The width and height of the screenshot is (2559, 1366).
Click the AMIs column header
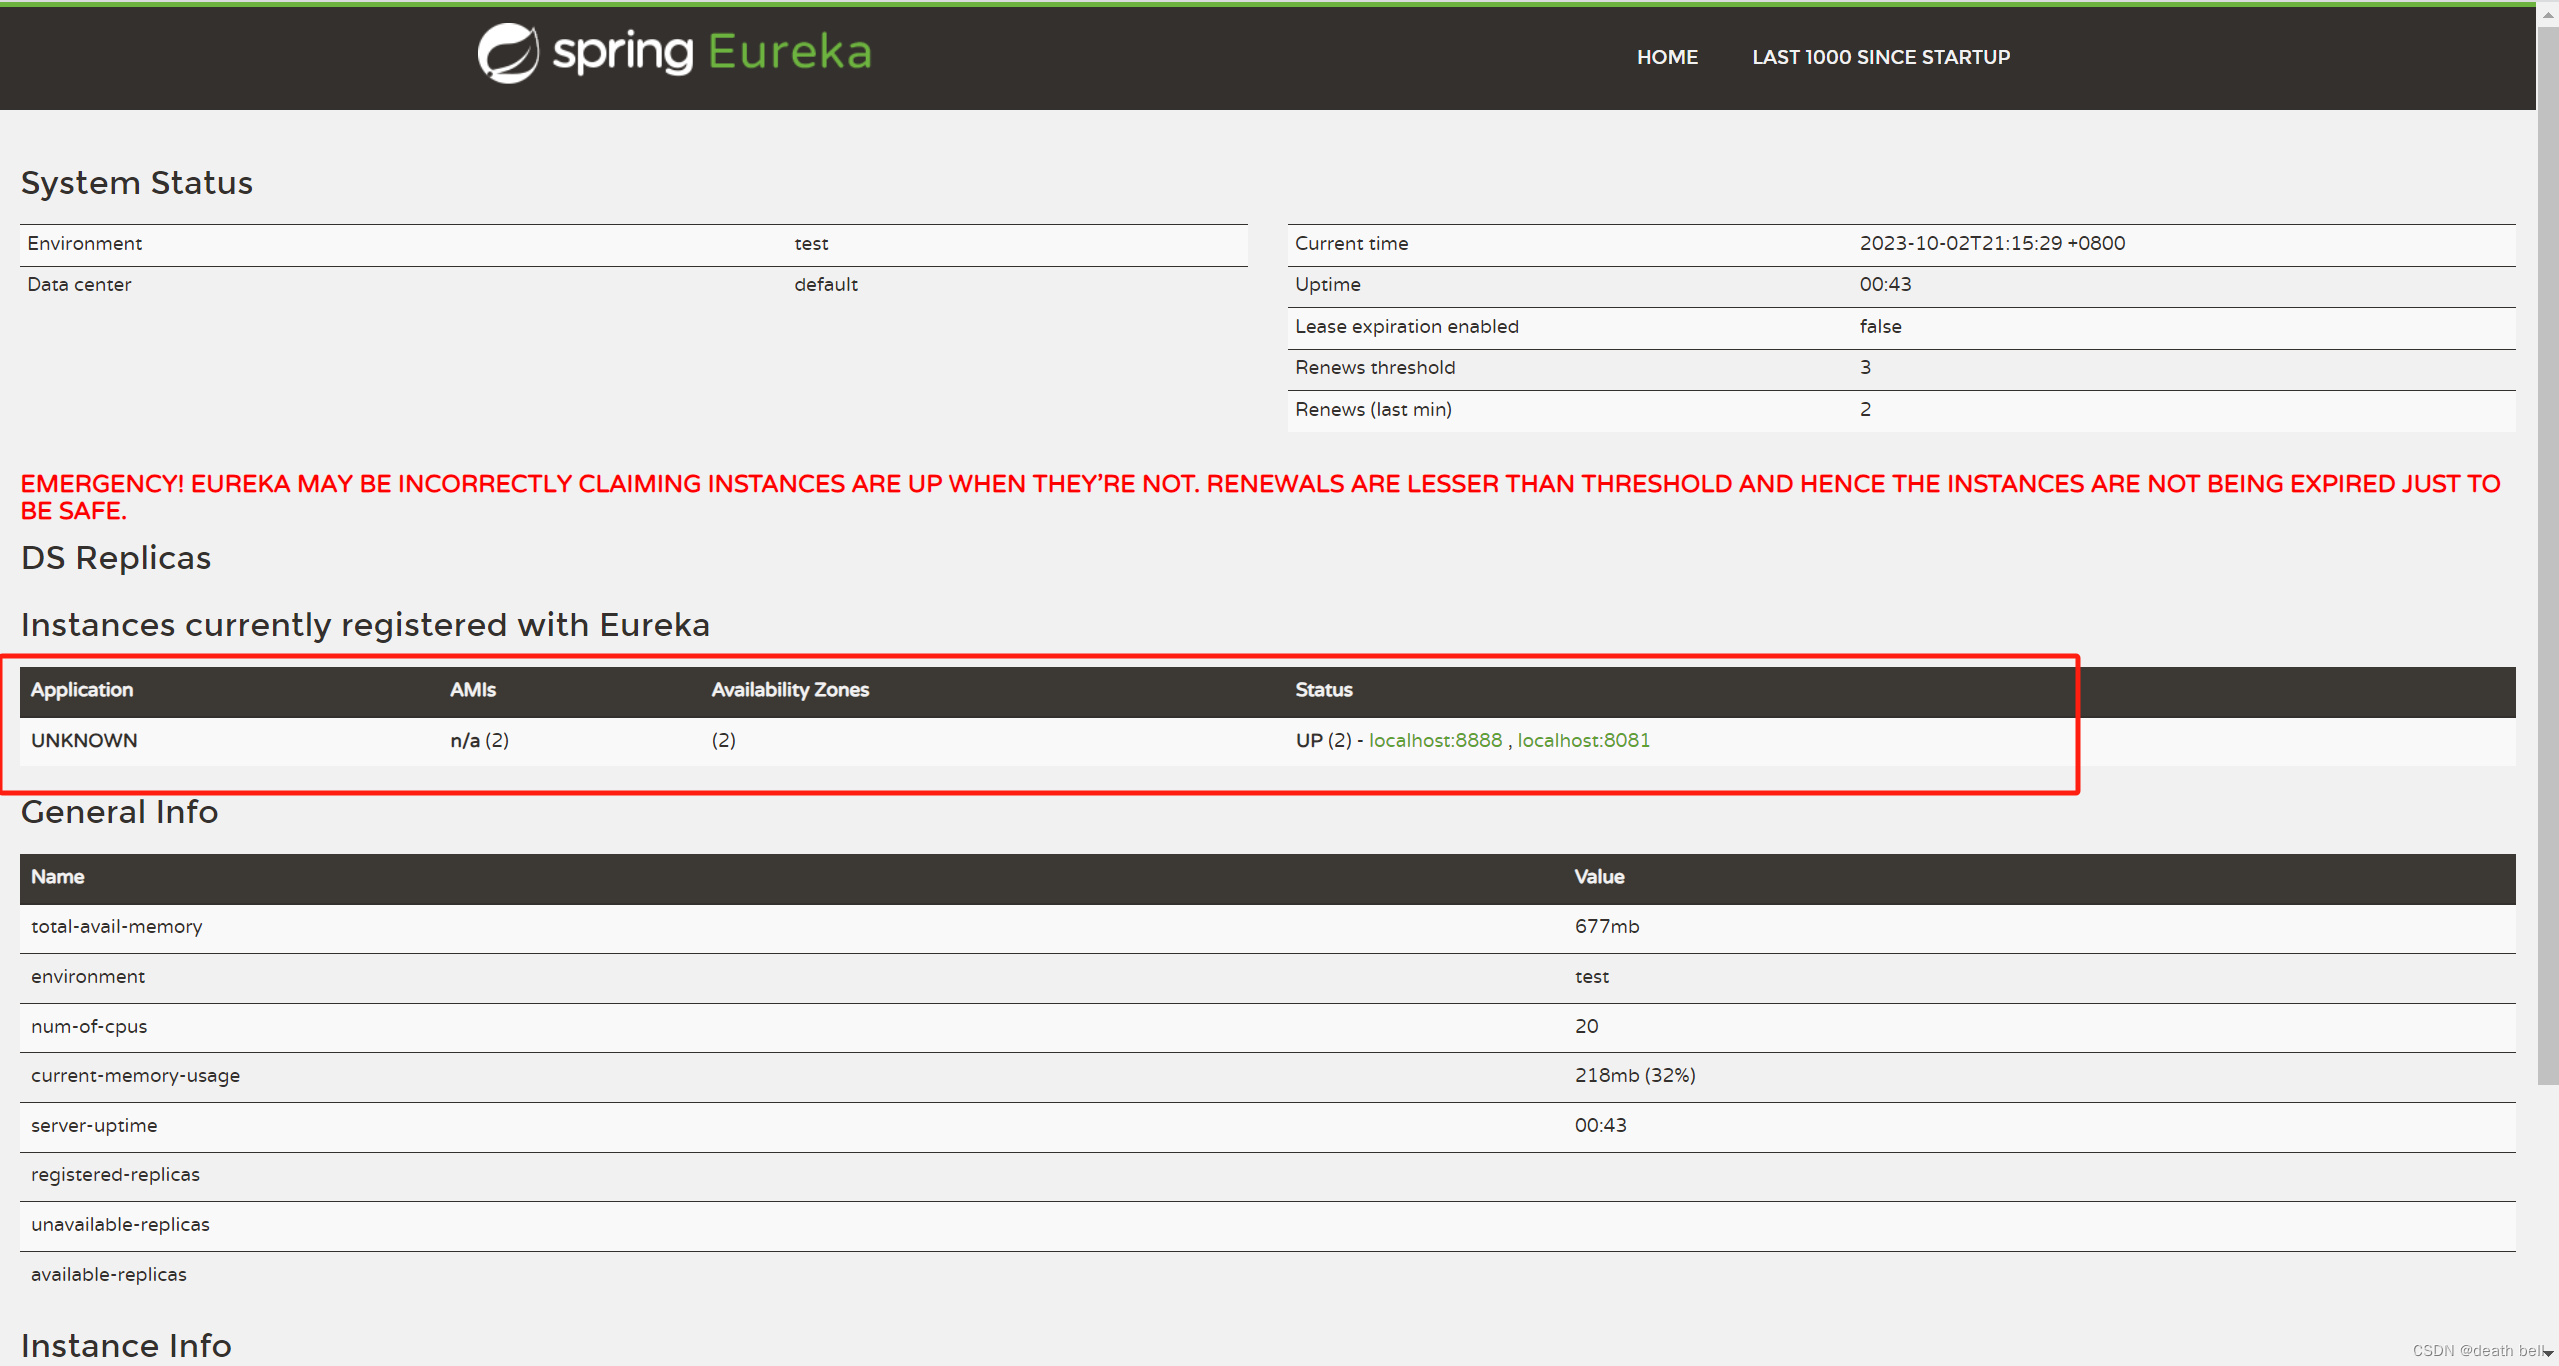(472, 690)
